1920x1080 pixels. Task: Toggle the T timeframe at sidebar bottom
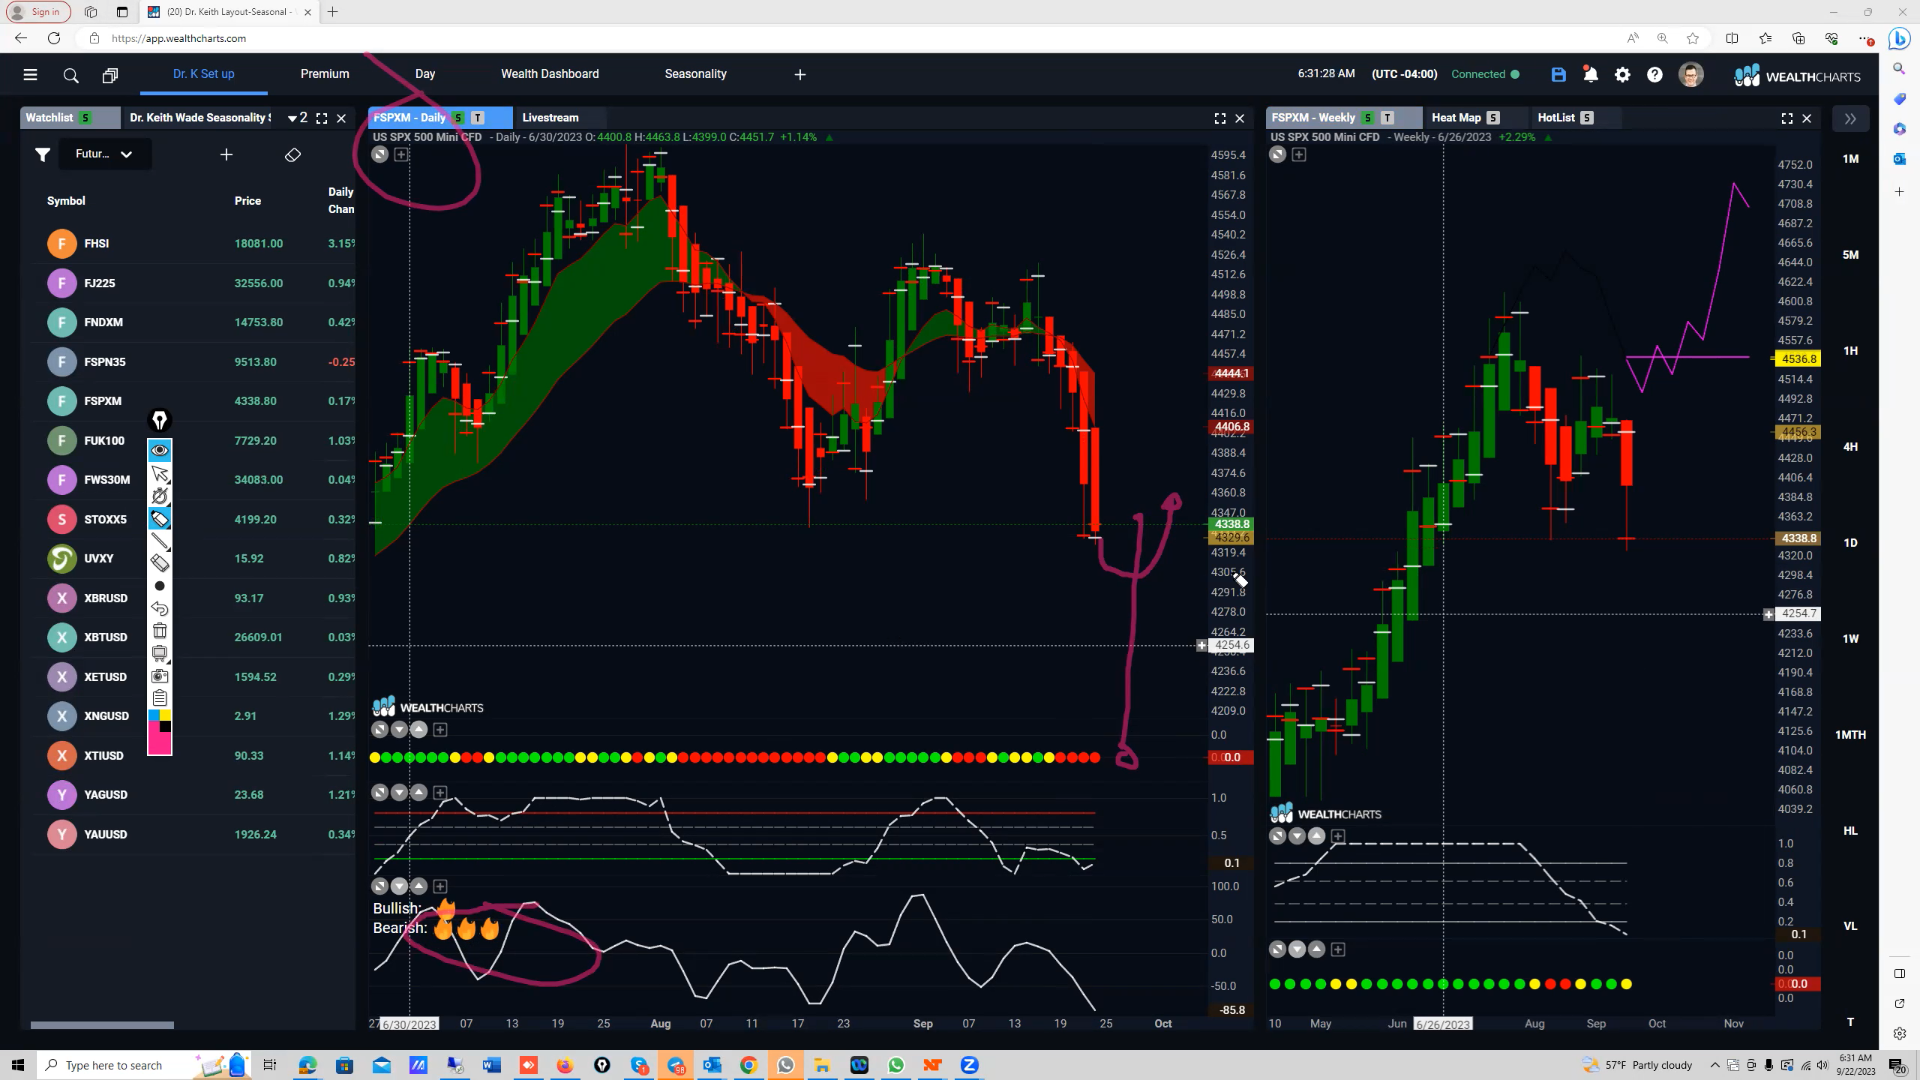point(1850,1022)
